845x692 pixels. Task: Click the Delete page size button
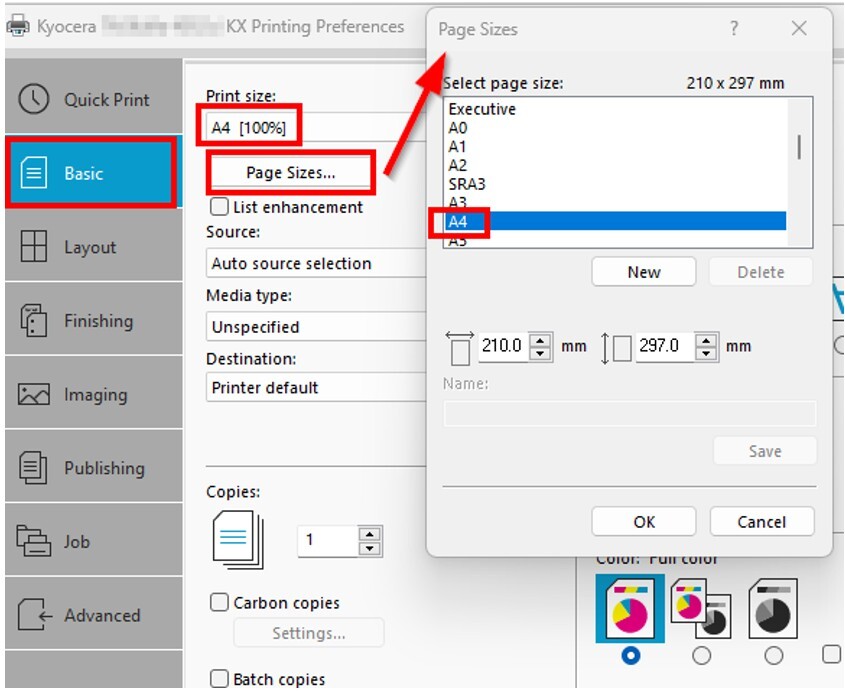760,272
